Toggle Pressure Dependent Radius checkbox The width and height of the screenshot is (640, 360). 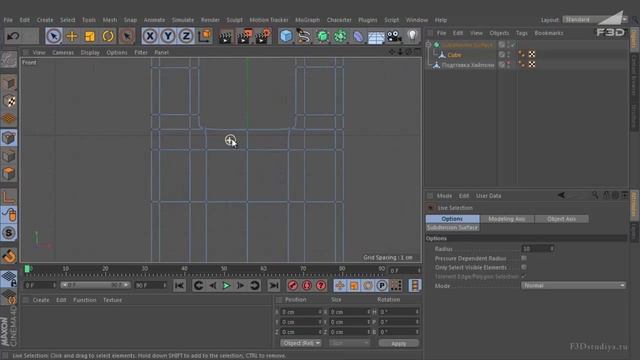coord(524,258)
